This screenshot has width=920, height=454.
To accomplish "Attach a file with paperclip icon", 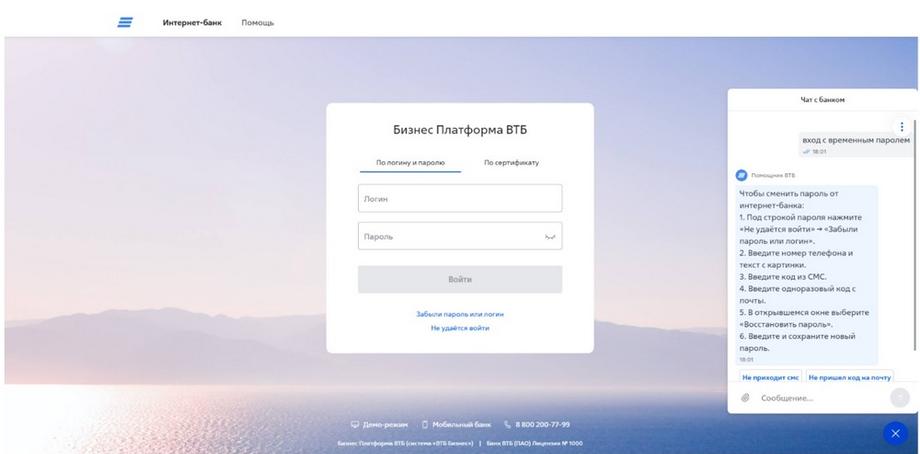I will click(745, 398).
